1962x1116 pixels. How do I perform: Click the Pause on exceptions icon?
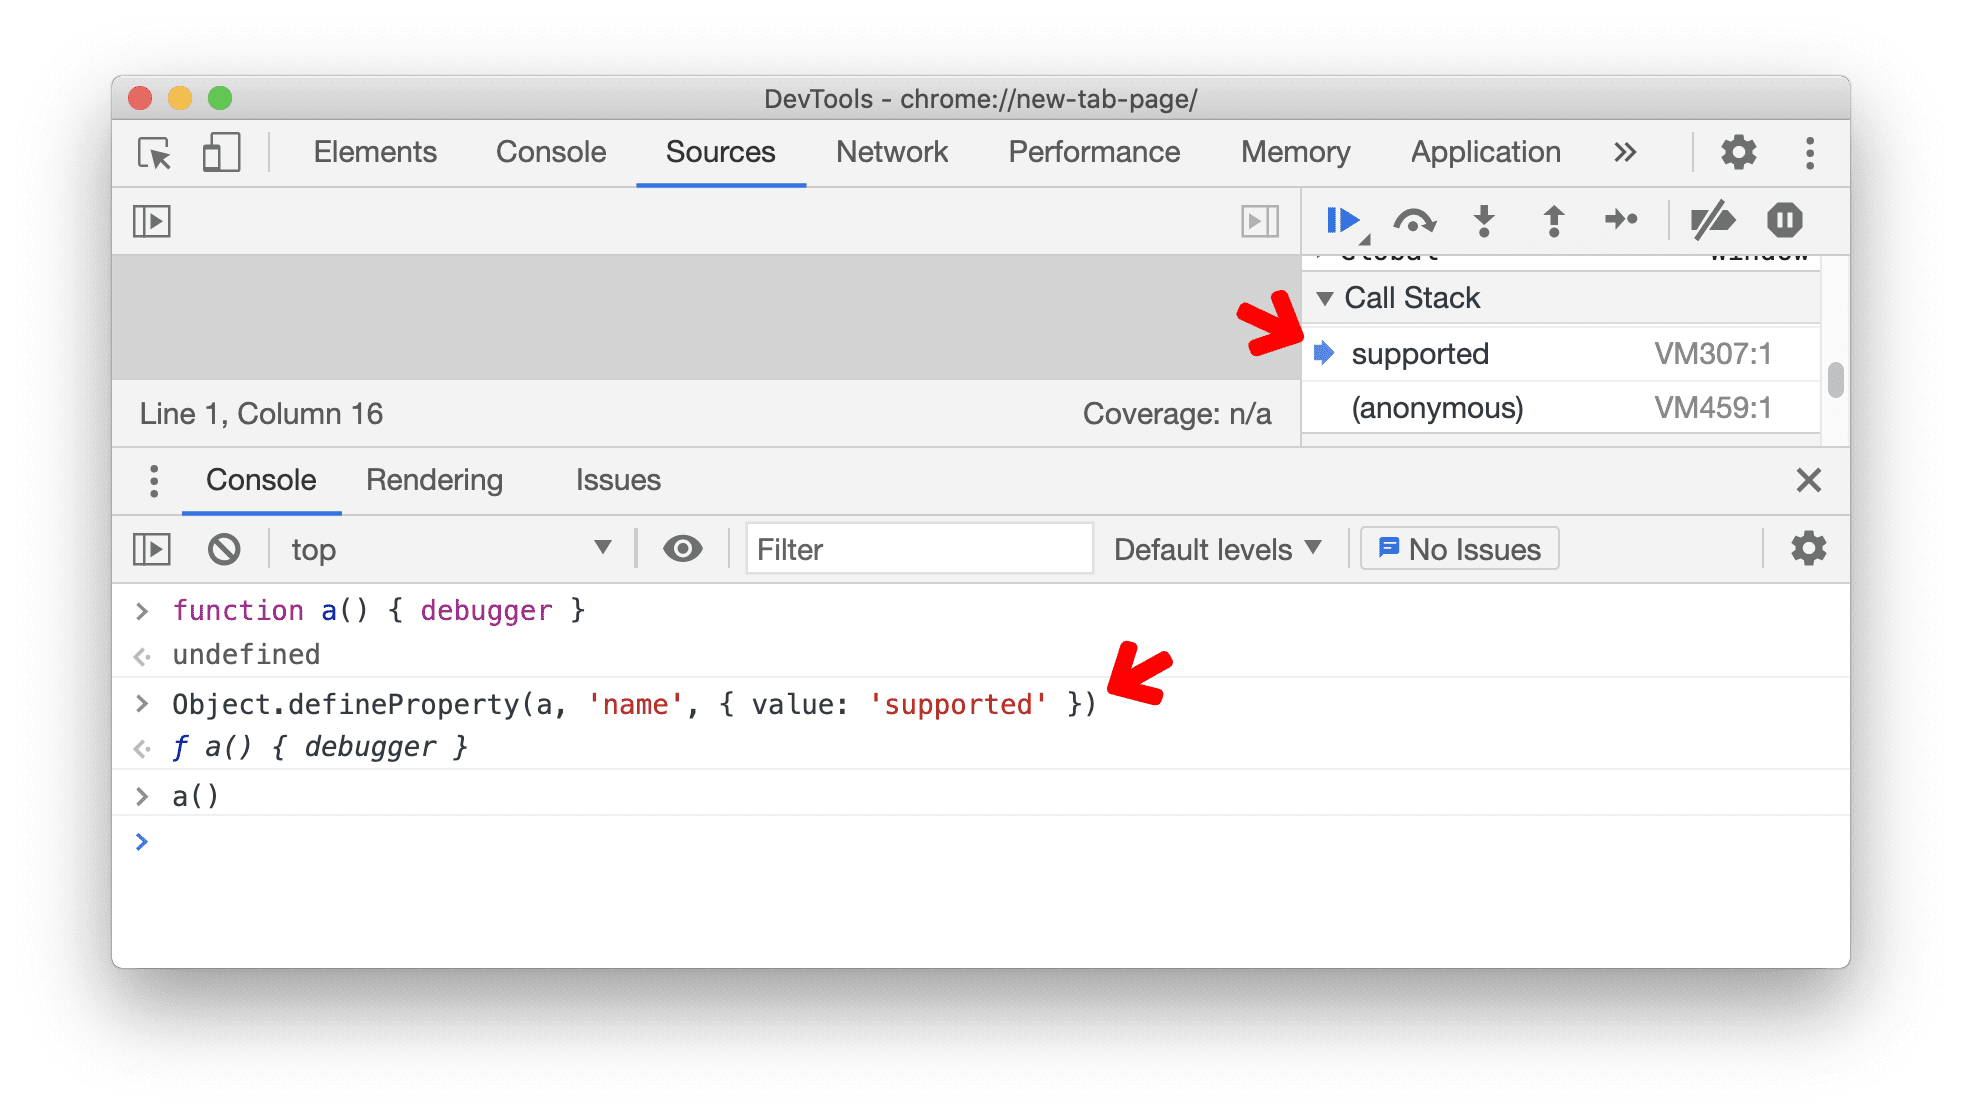click(x=1785, y=220)
